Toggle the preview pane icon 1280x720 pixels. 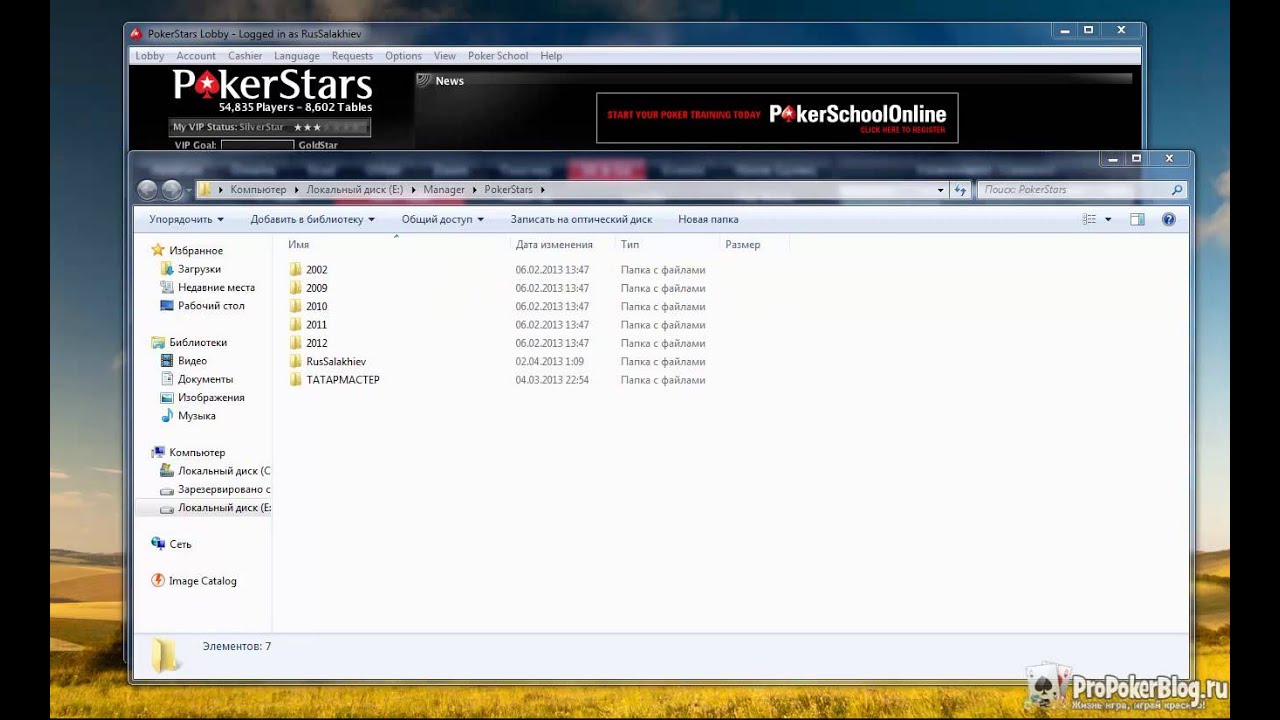pos(1137,219)
